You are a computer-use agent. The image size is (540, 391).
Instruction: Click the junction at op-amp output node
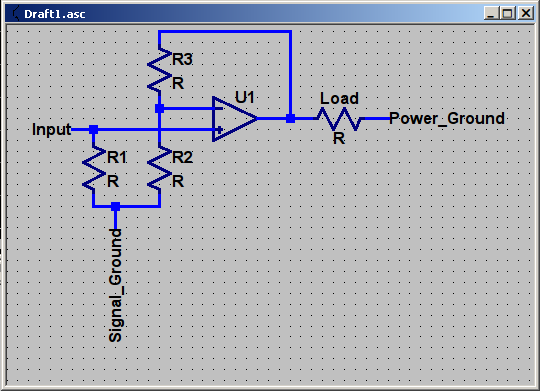point(290,119)
